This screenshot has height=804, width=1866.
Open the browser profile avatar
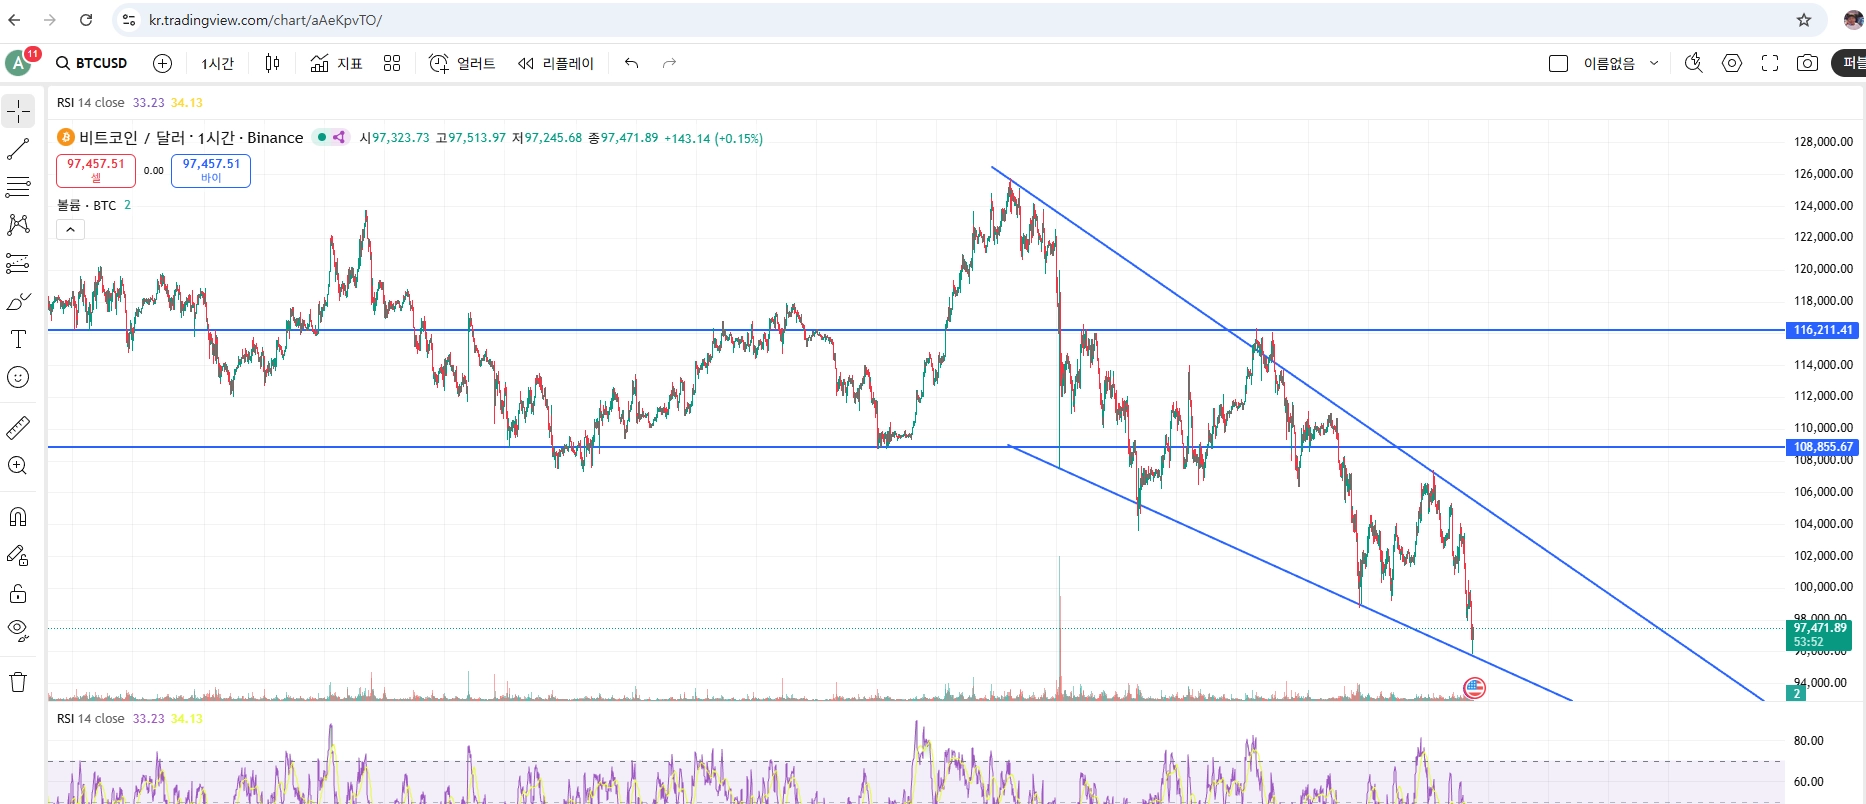click(x=1853, y=20)
